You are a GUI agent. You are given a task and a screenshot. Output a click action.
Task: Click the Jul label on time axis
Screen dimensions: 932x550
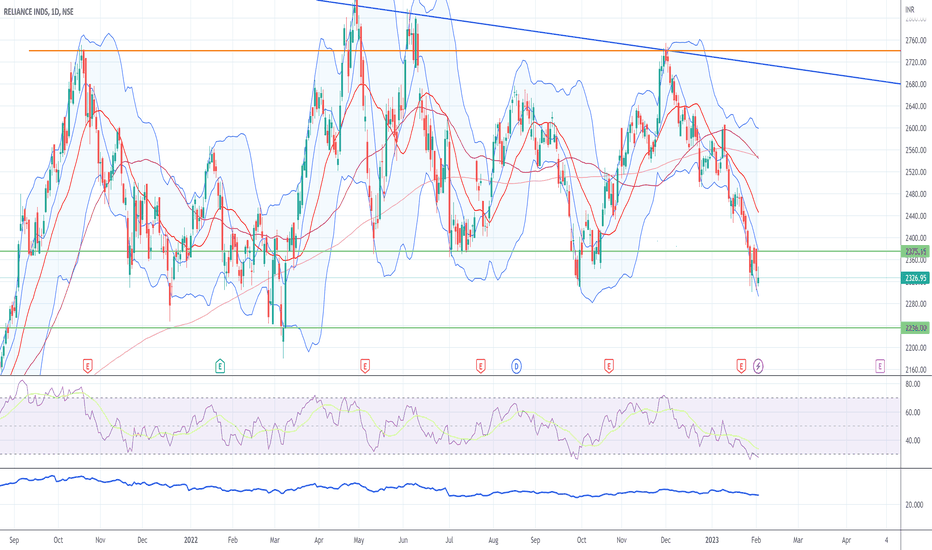click(449, 540)
